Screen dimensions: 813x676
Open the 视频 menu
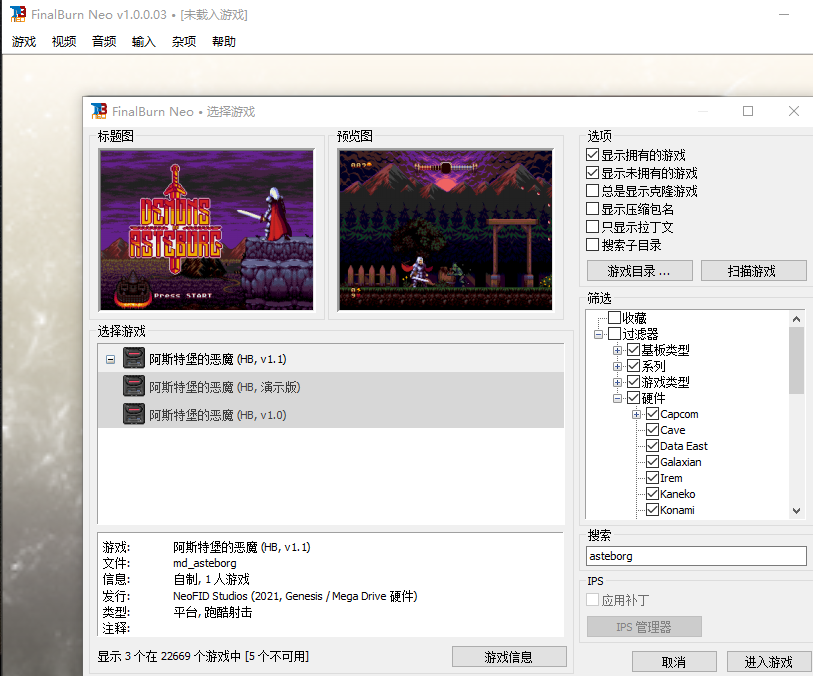(x=64, y=41)
